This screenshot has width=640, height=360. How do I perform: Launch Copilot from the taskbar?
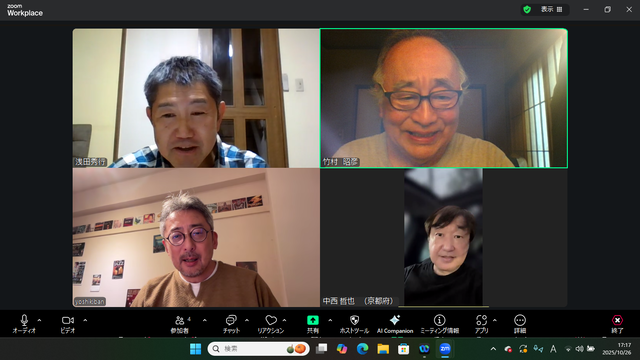(342, 349)
